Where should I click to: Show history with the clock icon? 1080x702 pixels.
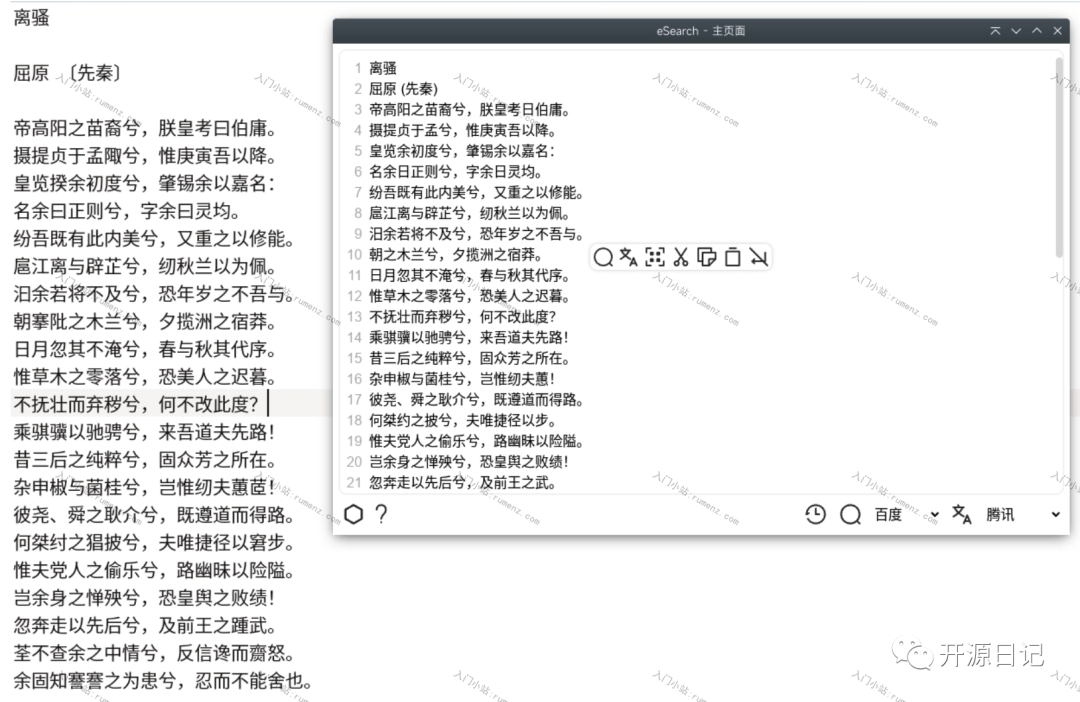pyautogui.click(x=816, y=515)
